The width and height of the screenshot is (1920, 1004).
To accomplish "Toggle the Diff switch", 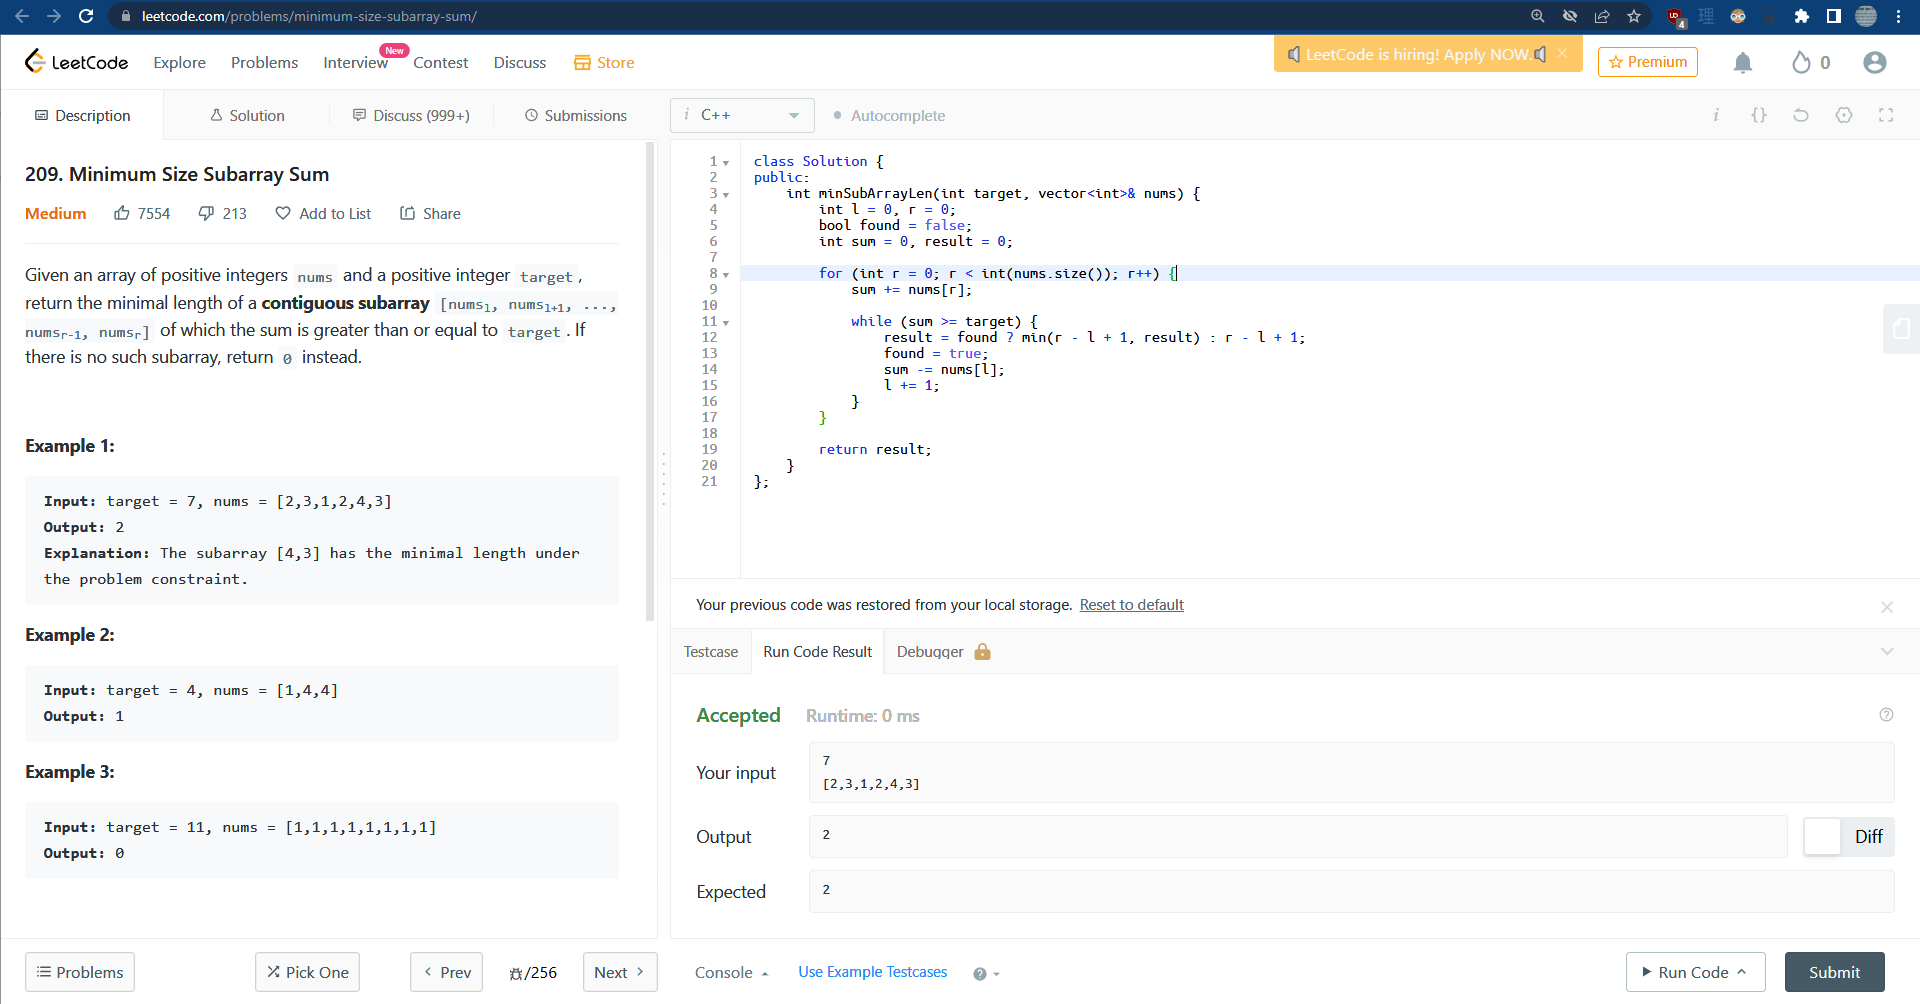I will 1823,837.
